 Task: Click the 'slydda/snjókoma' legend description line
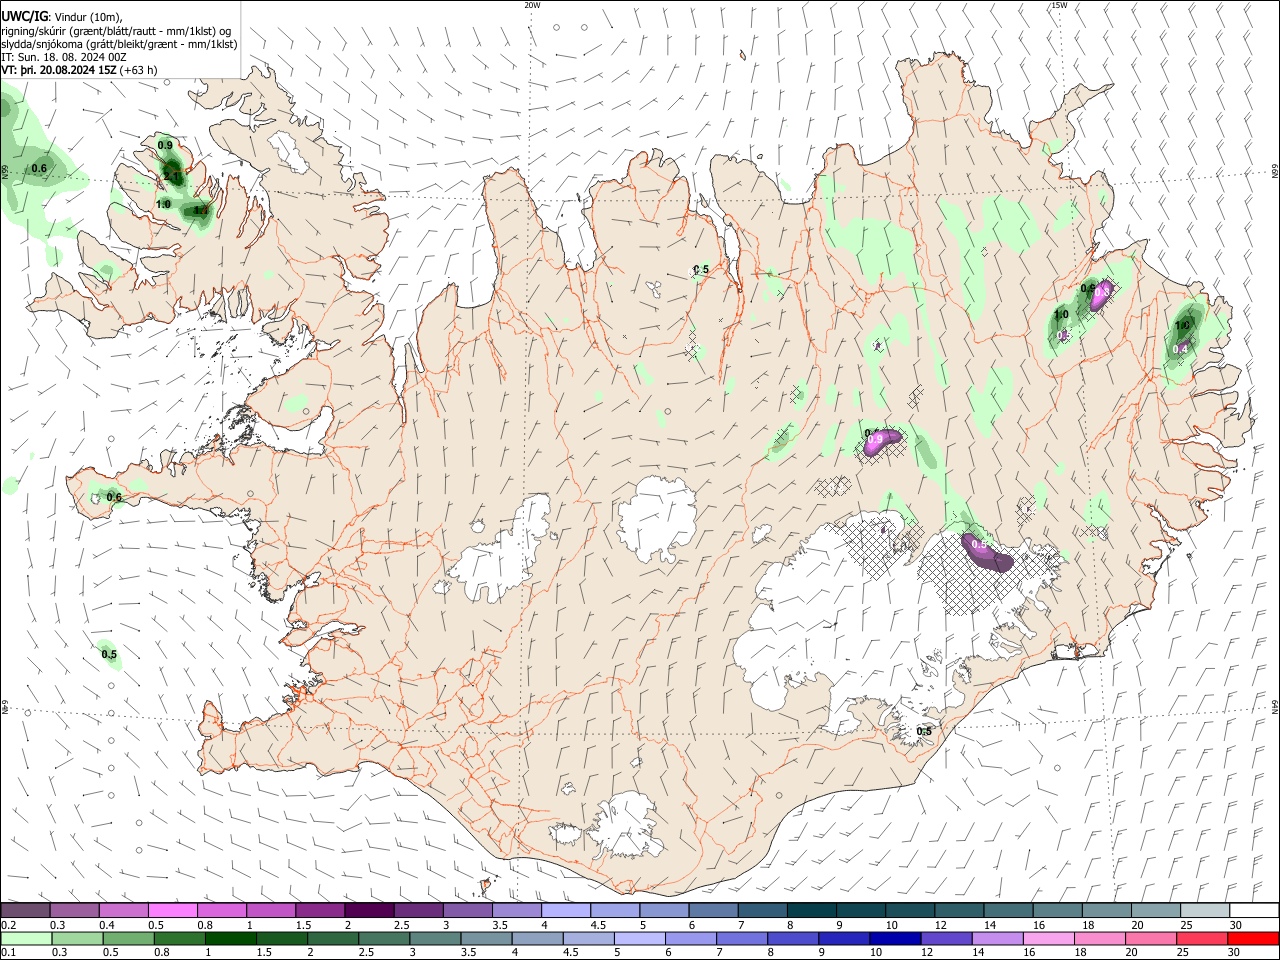click(119, 43)
